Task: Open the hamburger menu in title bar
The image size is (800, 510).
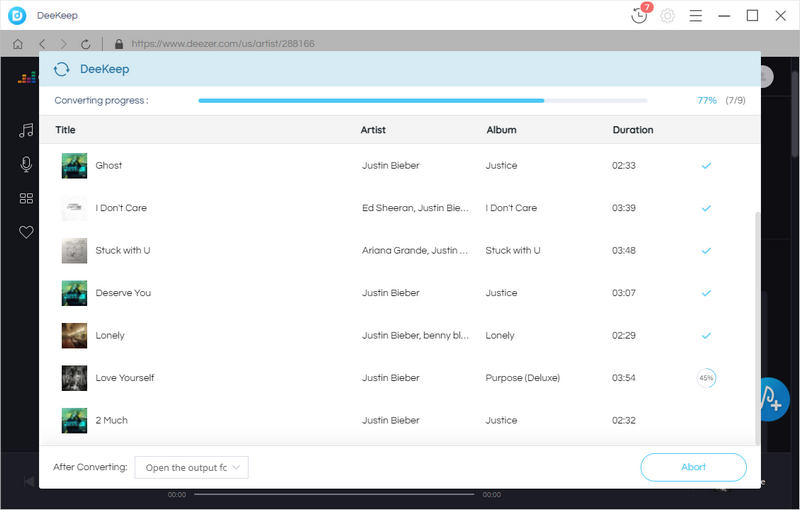Action: 695,16
